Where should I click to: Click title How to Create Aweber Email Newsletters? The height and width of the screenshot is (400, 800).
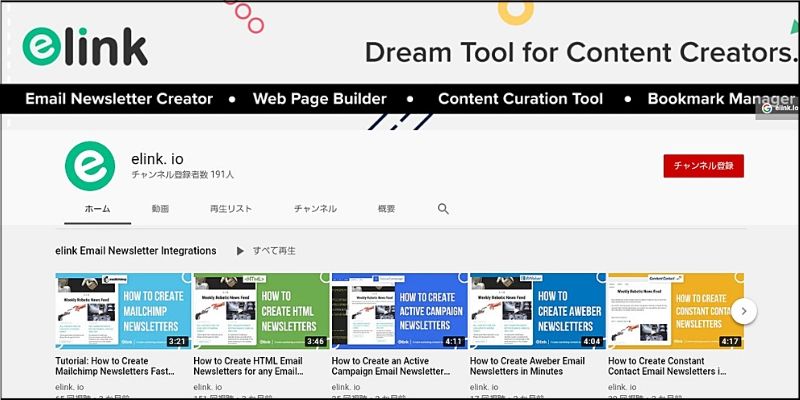[527, 366]
